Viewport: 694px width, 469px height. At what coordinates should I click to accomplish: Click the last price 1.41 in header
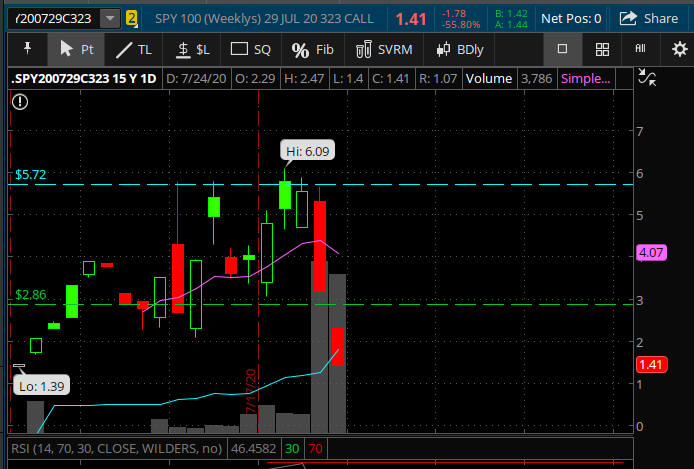(411, 19)
